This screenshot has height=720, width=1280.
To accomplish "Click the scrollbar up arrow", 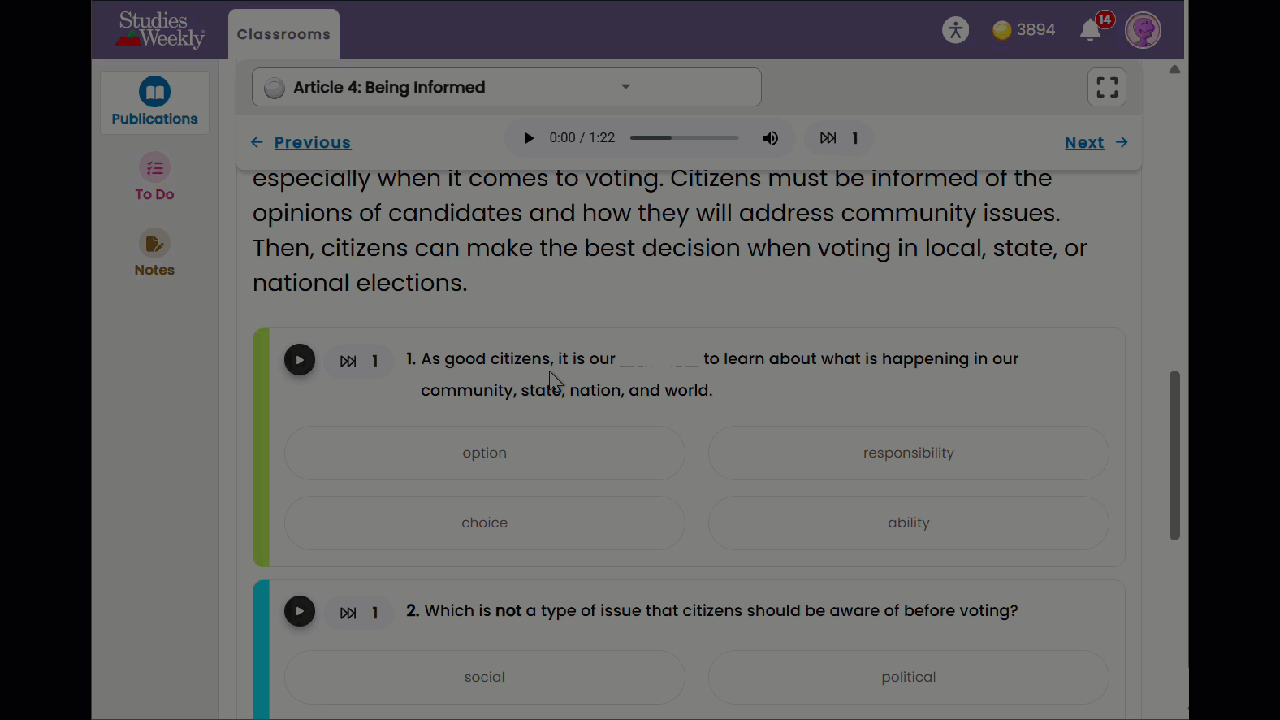I will (1175, 69).
